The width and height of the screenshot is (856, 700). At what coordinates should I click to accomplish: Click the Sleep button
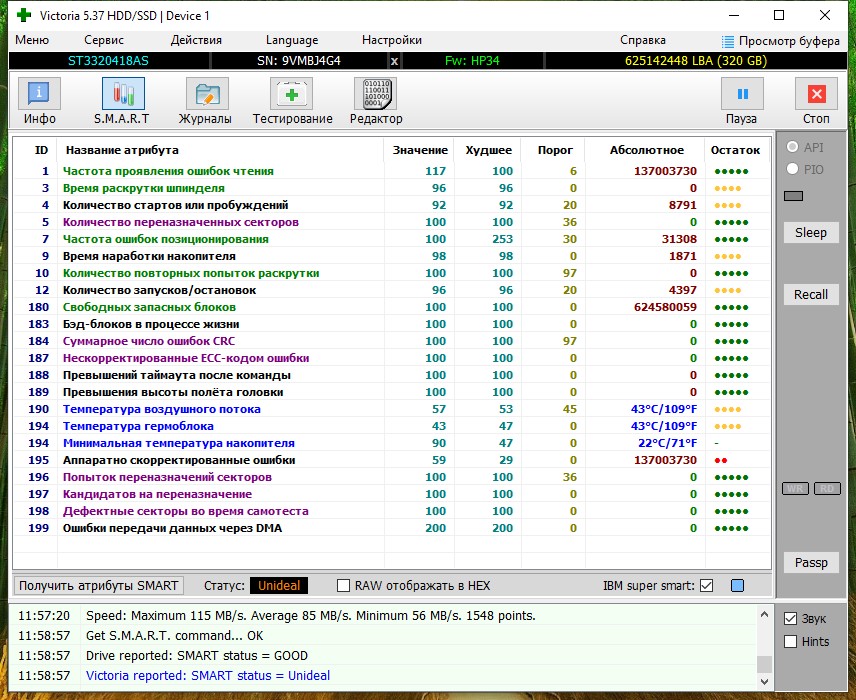(x=811, y=233)
